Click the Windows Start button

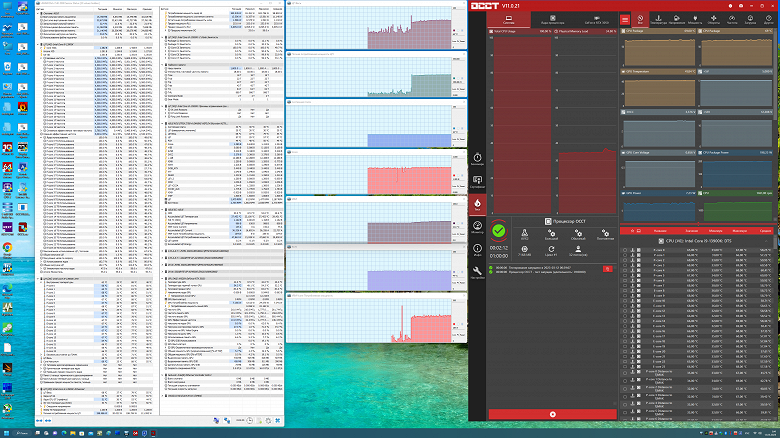click(6, 433)
